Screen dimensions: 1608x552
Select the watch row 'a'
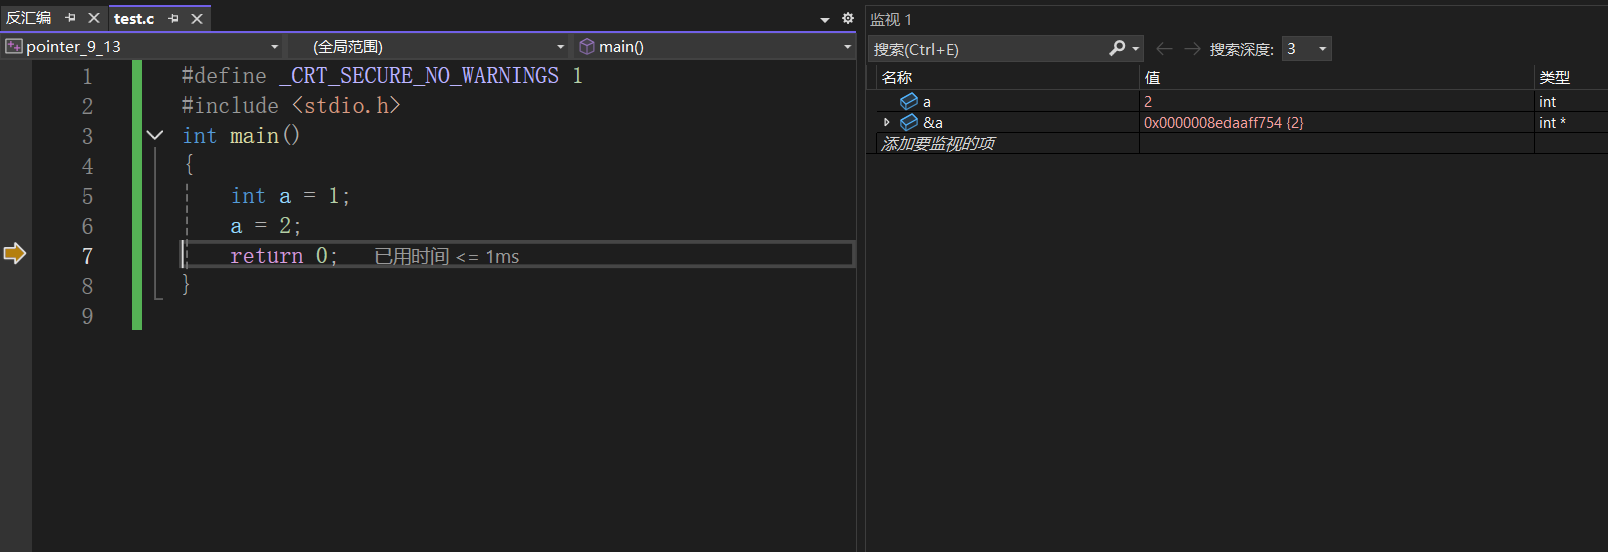[x=1237, y=101]
